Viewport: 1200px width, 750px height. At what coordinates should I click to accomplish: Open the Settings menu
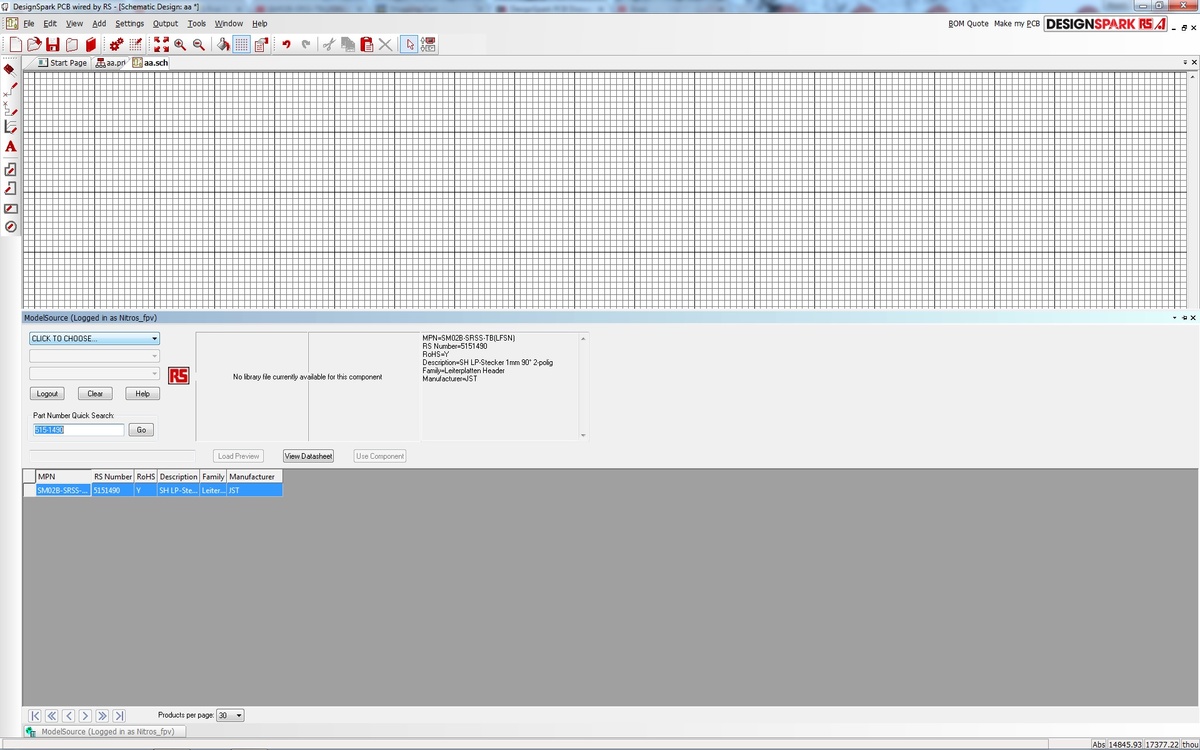130,23
